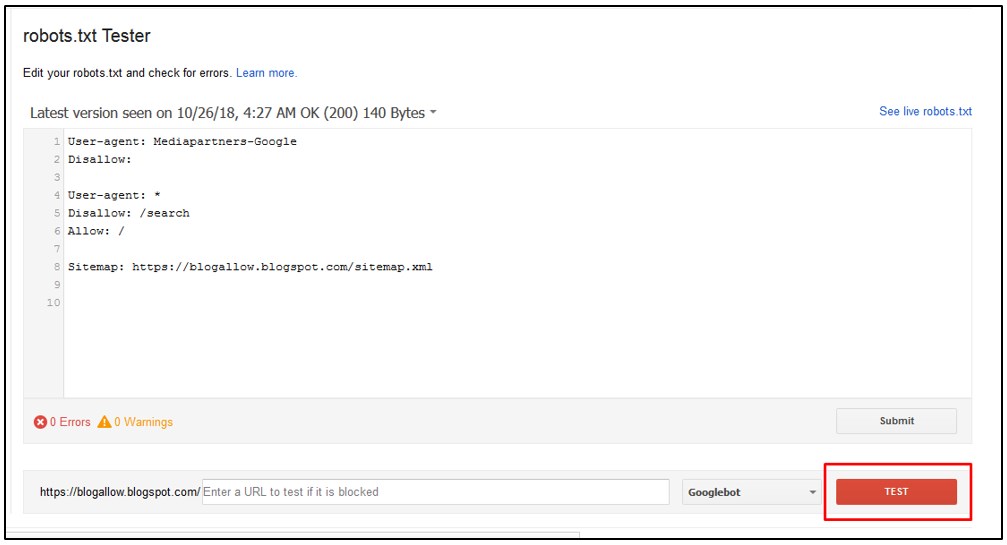Click the yellow warnings triangle icon
The image size is (1007, 545).
coord(104,422)
